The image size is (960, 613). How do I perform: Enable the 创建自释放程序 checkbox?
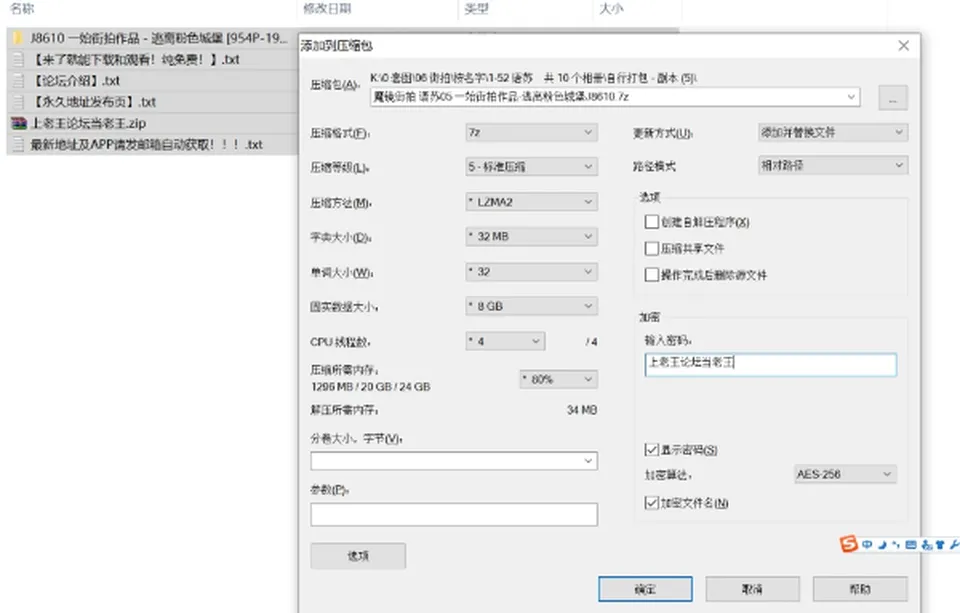pyautogui.click(x=651, y=222)
